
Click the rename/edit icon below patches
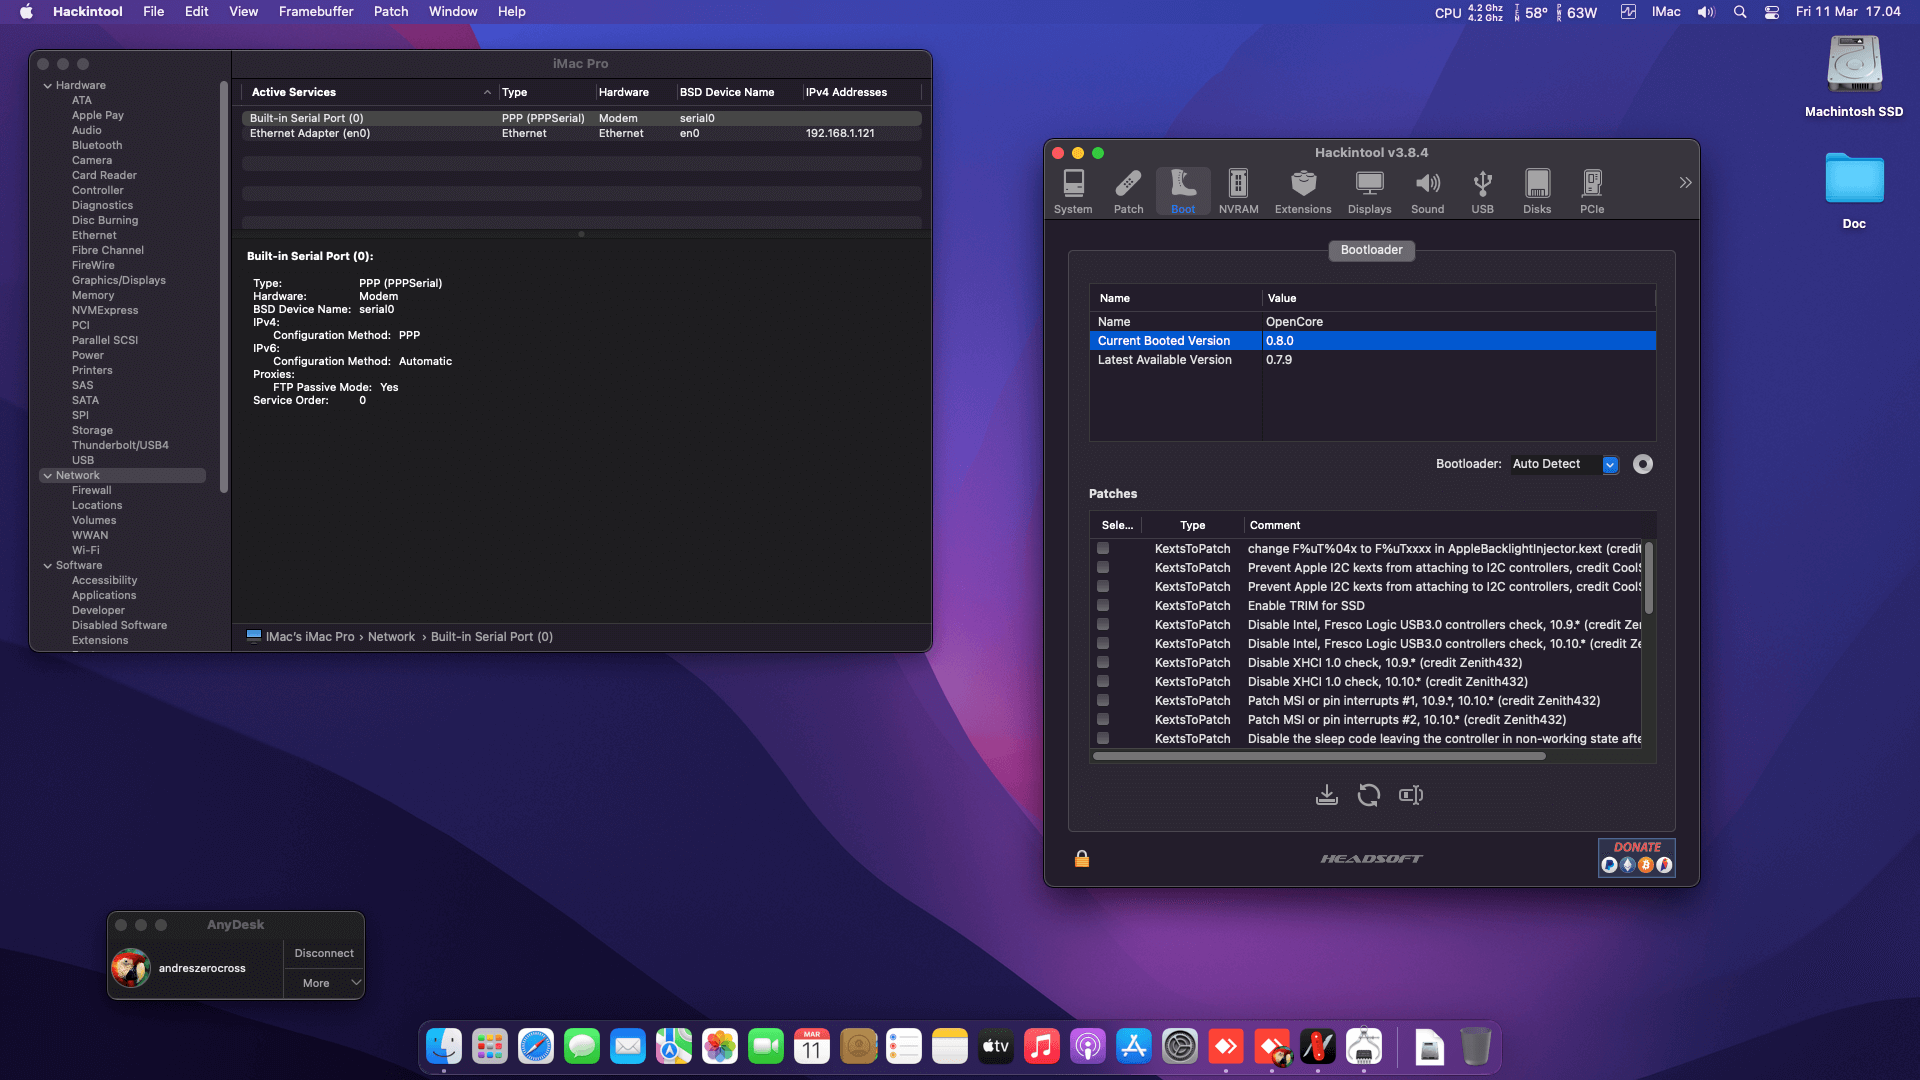(1411, 795)
